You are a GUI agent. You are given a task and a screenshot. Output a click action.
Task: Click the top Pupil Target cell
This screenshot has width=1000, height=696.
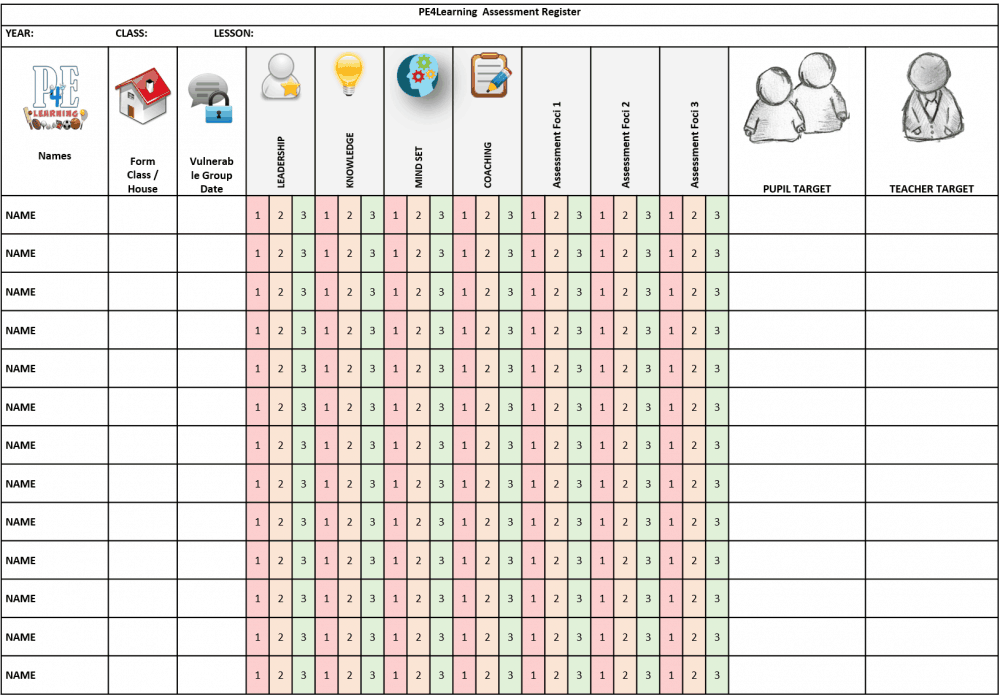pyautogui.click(x=796, y=214)
